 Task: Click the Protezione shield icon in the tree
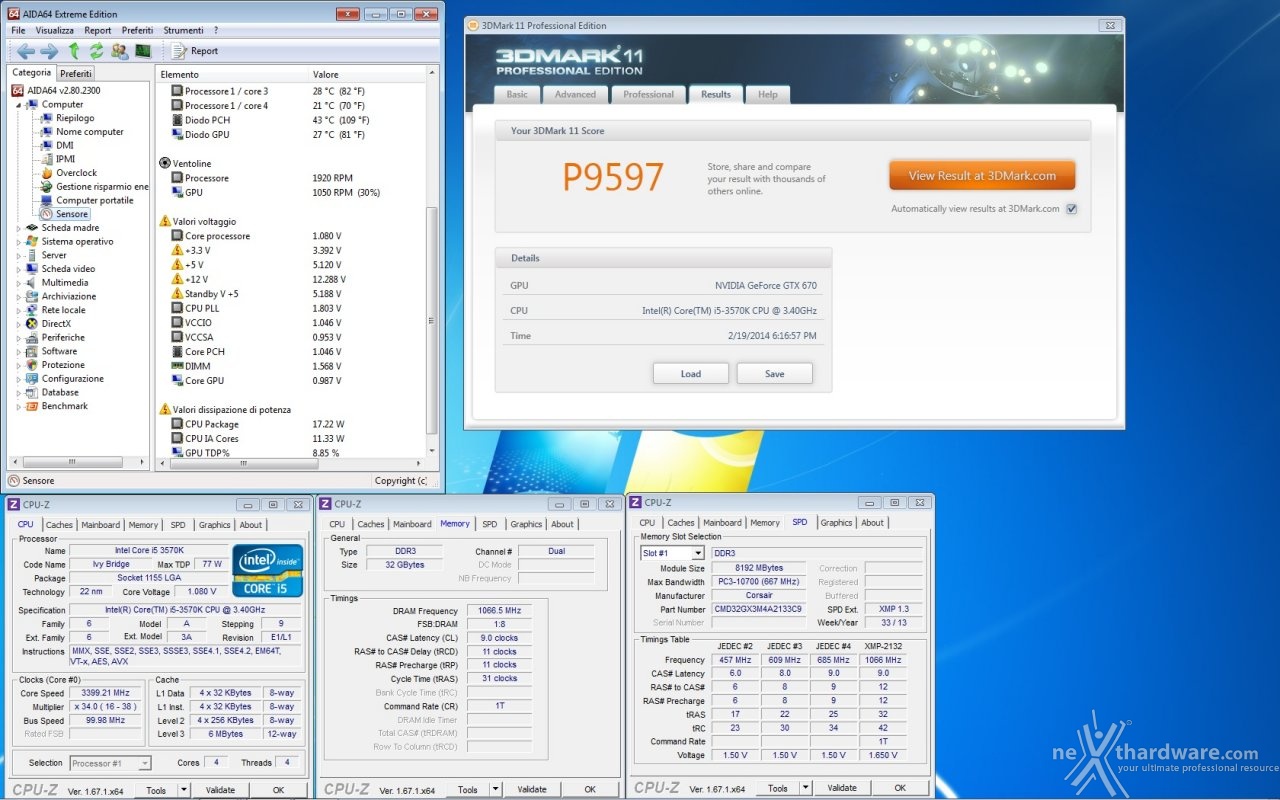tap(33, 365)
